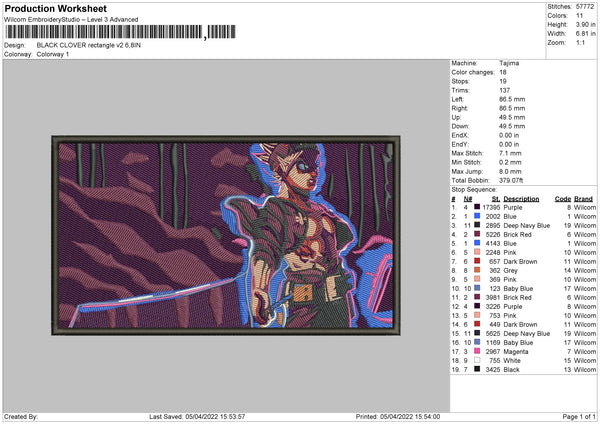Select the Dark Brown swatch with 657 stitches
Image resolution: width=600 pixels, height=424 pixels.
click(x=477, y=261)
